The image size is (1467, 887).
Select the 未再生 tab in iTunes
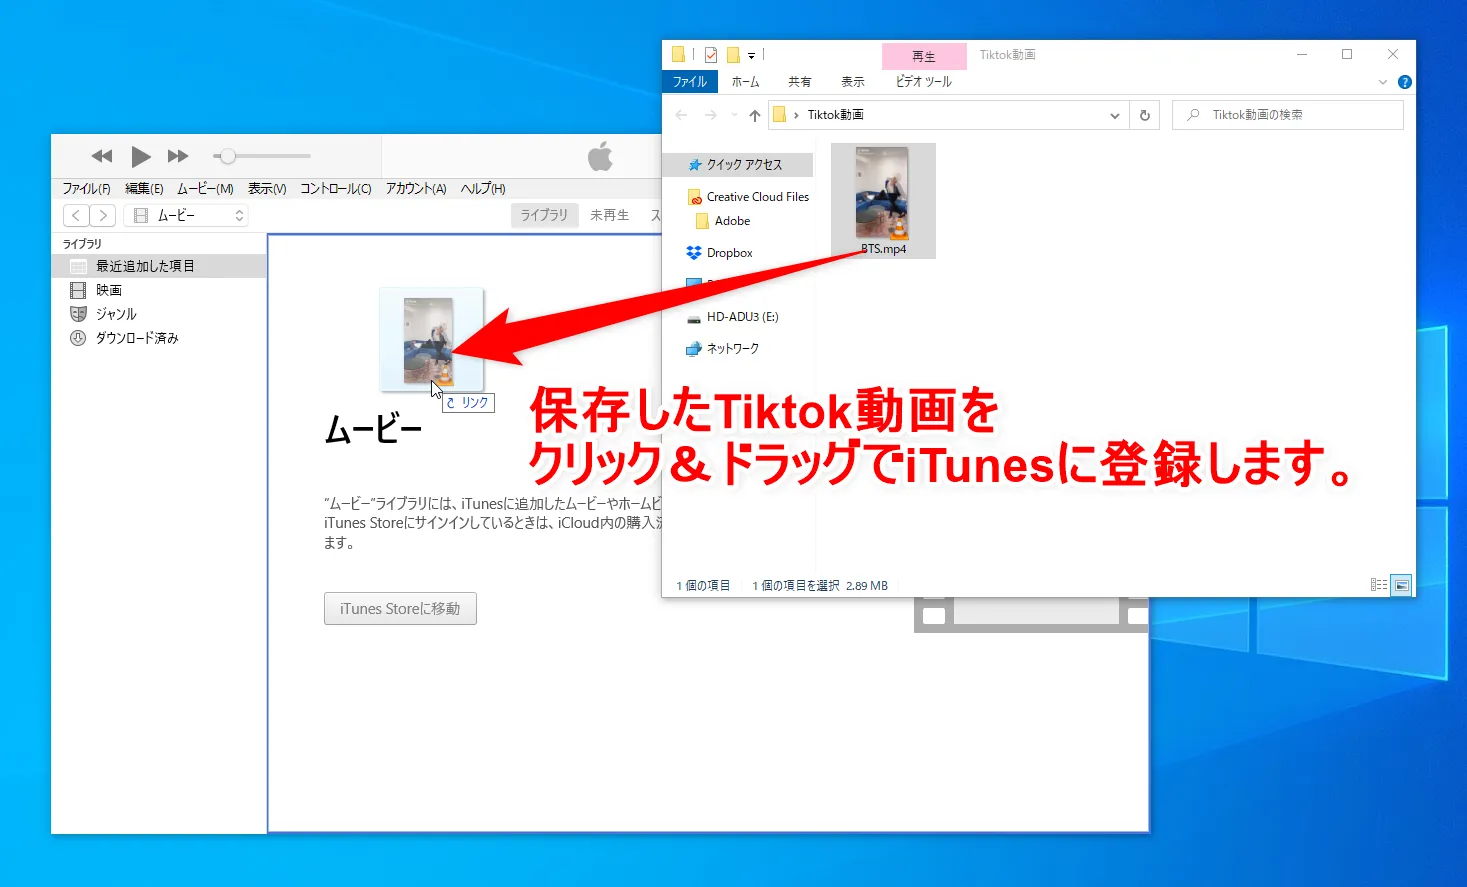point(610,215)
